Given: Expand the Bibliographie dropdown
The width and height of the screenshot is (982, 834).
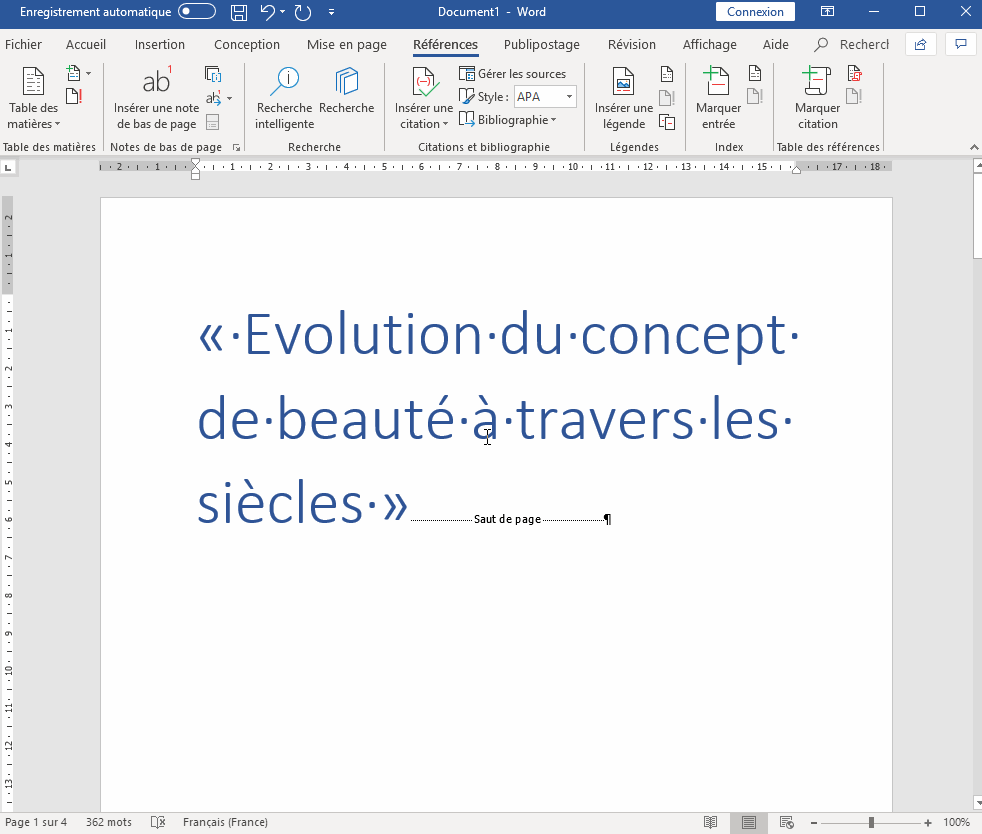Looking at the screenshot, I should pos(509,120).
